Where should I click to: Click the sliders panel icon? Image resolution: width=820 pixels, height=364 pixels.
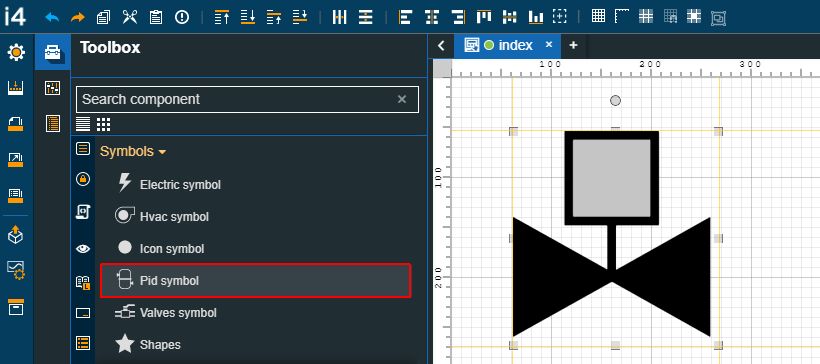53,88
